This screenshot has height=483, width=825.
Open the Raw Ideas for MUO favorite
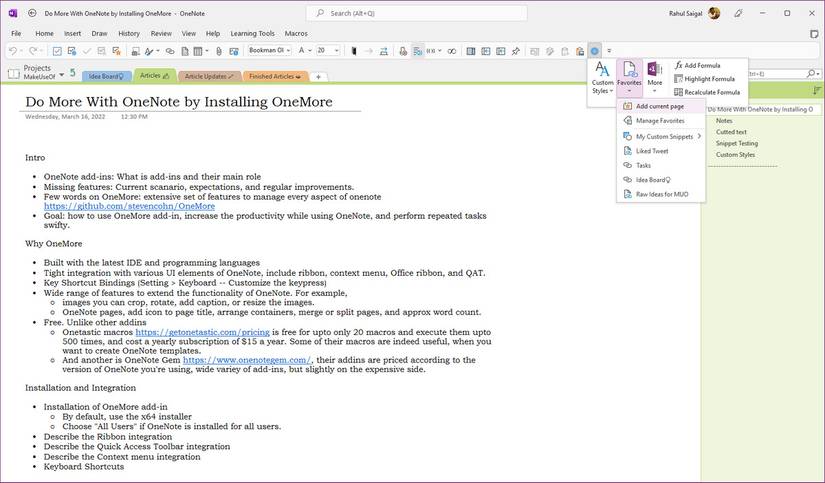pyautogui.click(x=661, y=194)
